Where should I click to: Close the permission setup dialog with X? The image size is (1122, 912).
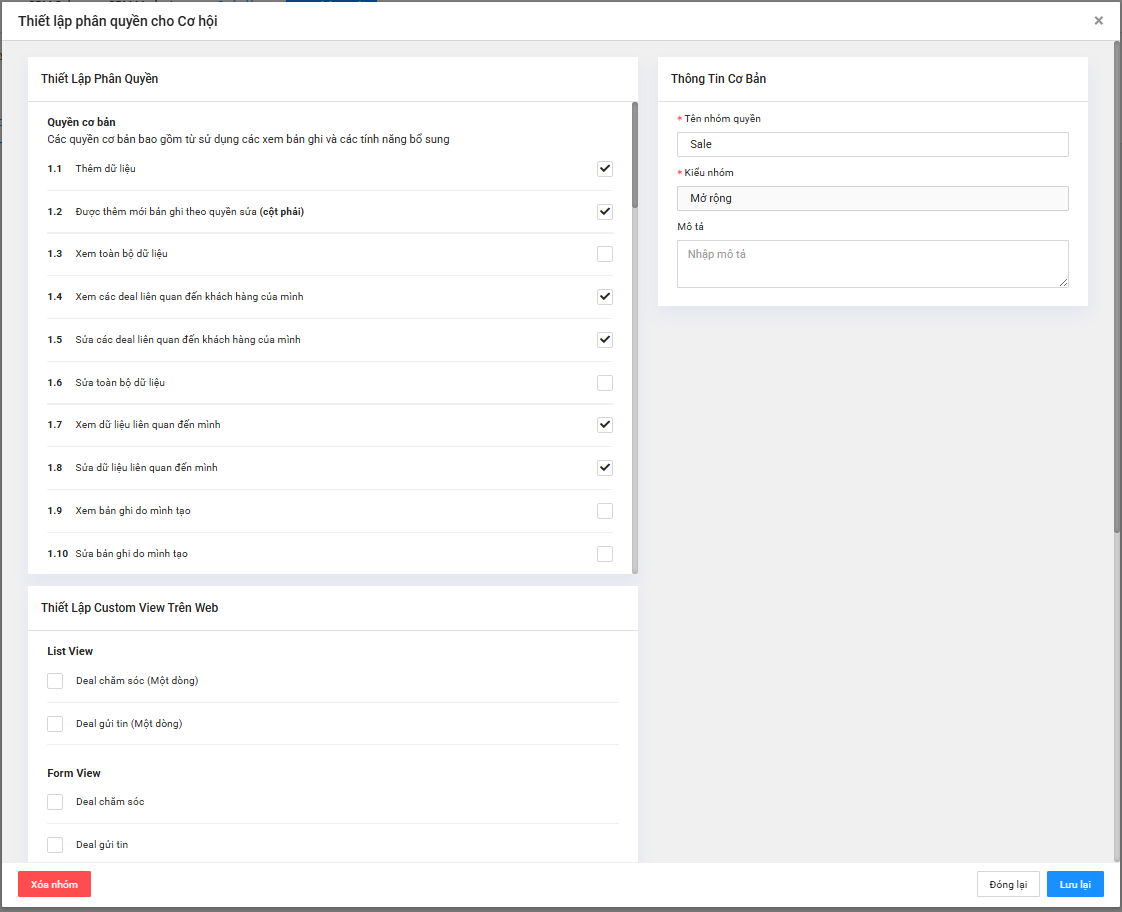(1098, 21)
